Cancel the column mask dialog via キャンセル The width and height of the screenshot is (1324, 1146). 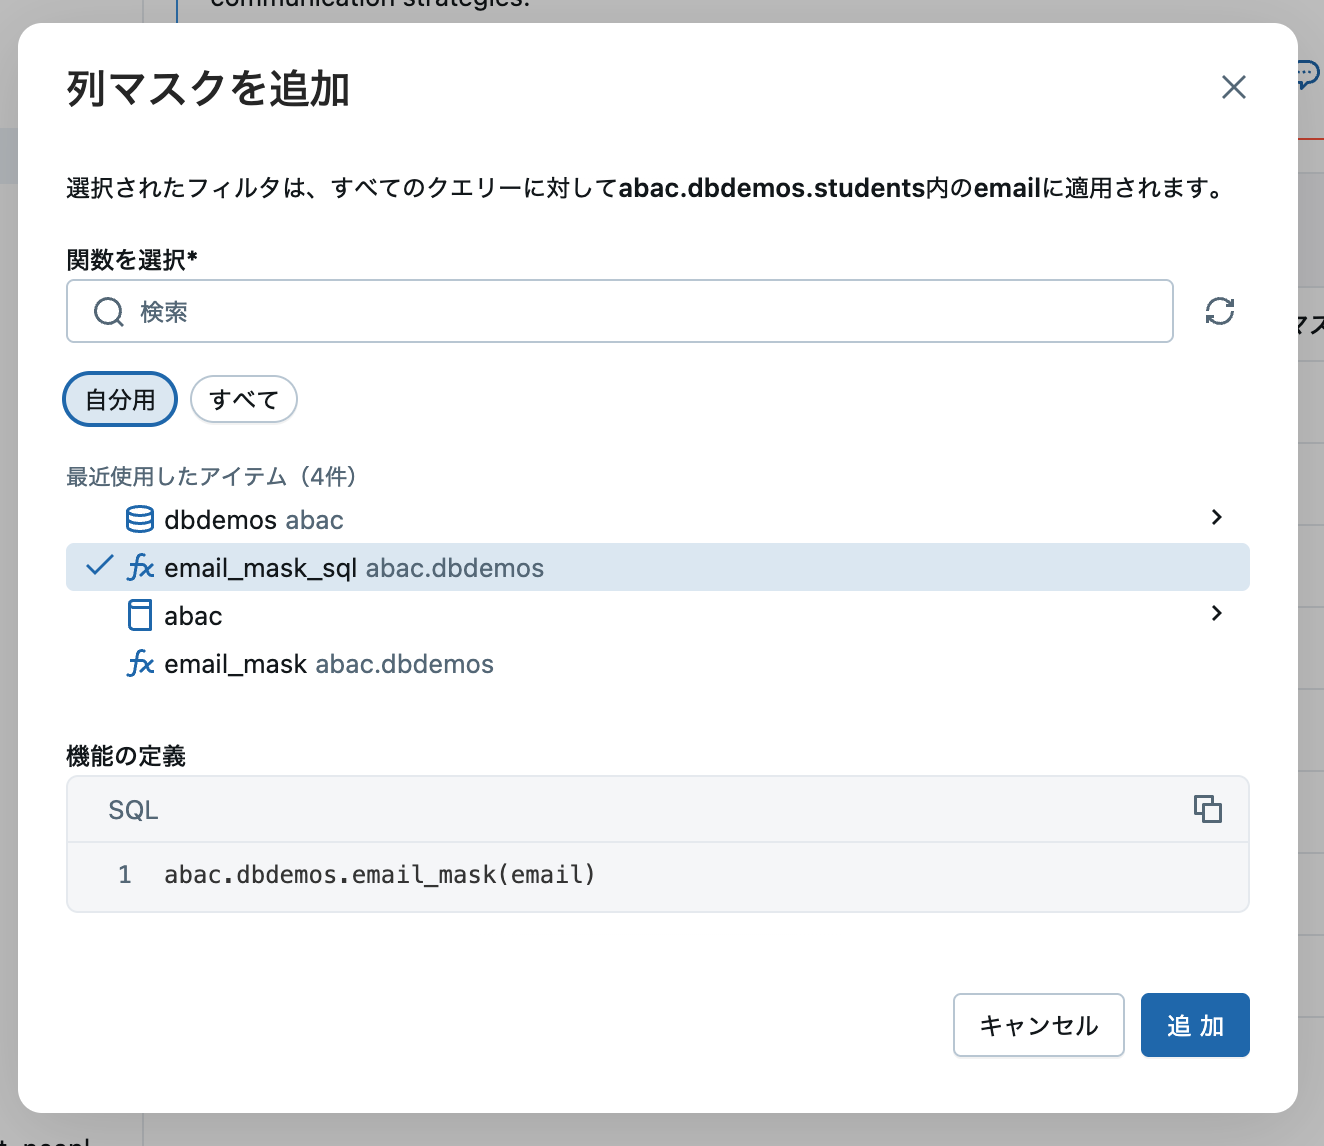tap(1038, 1024)
